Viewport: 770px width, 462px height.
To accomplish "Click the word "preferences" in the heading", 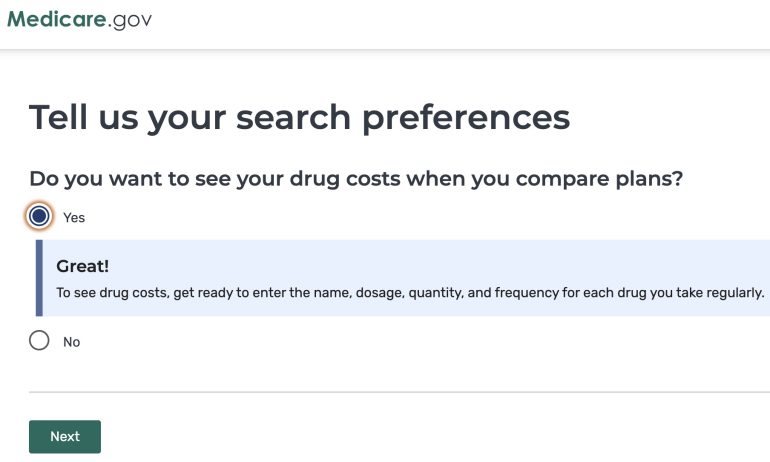I will pyautogui.click(x=466, y=117).
